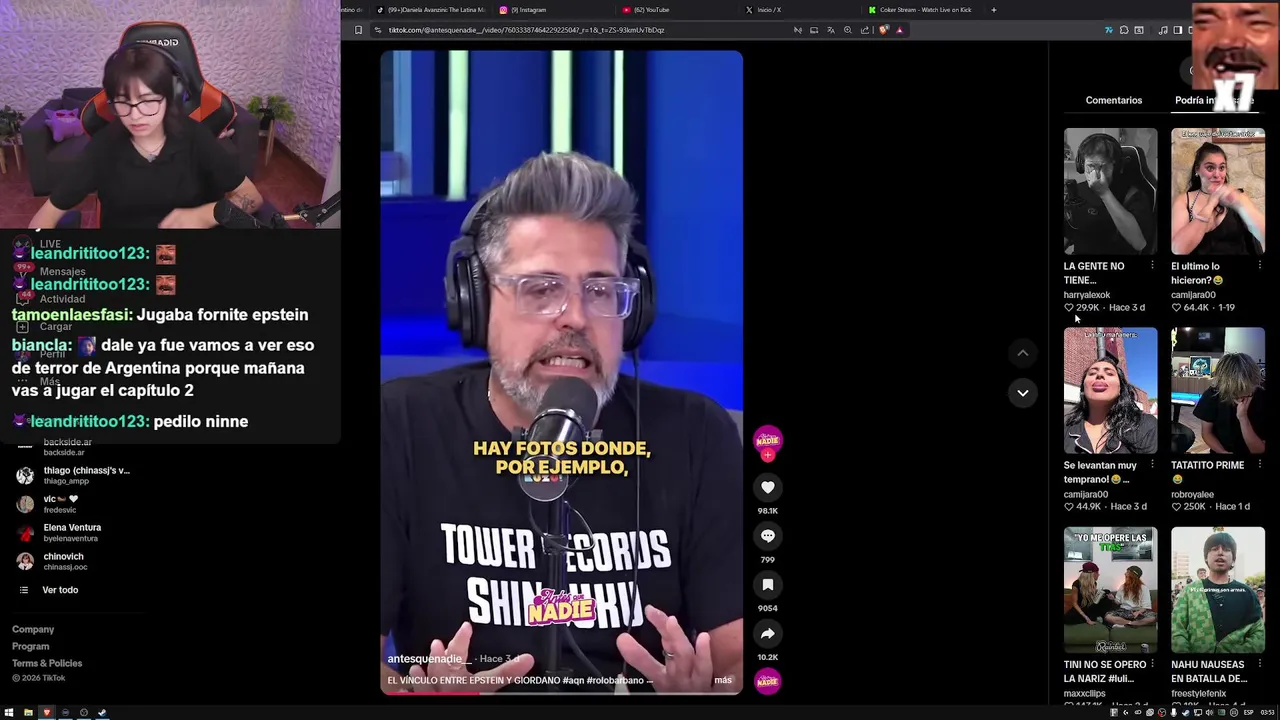1280x720 pixels.
Task: Open the Comentarios tab
Action: click(x=1113, y=100)
